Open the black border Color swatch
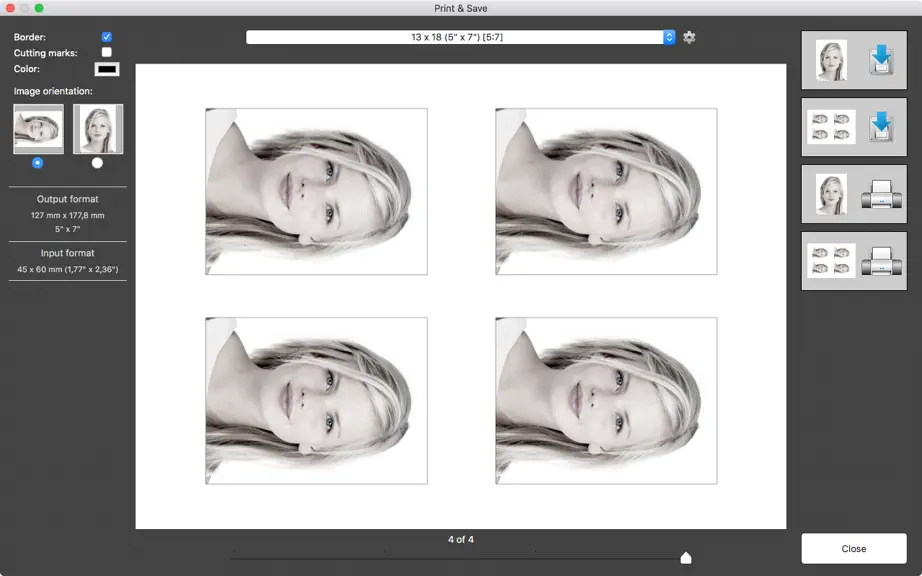The height and width of the screenshot is (576, 922). [107, 69]
